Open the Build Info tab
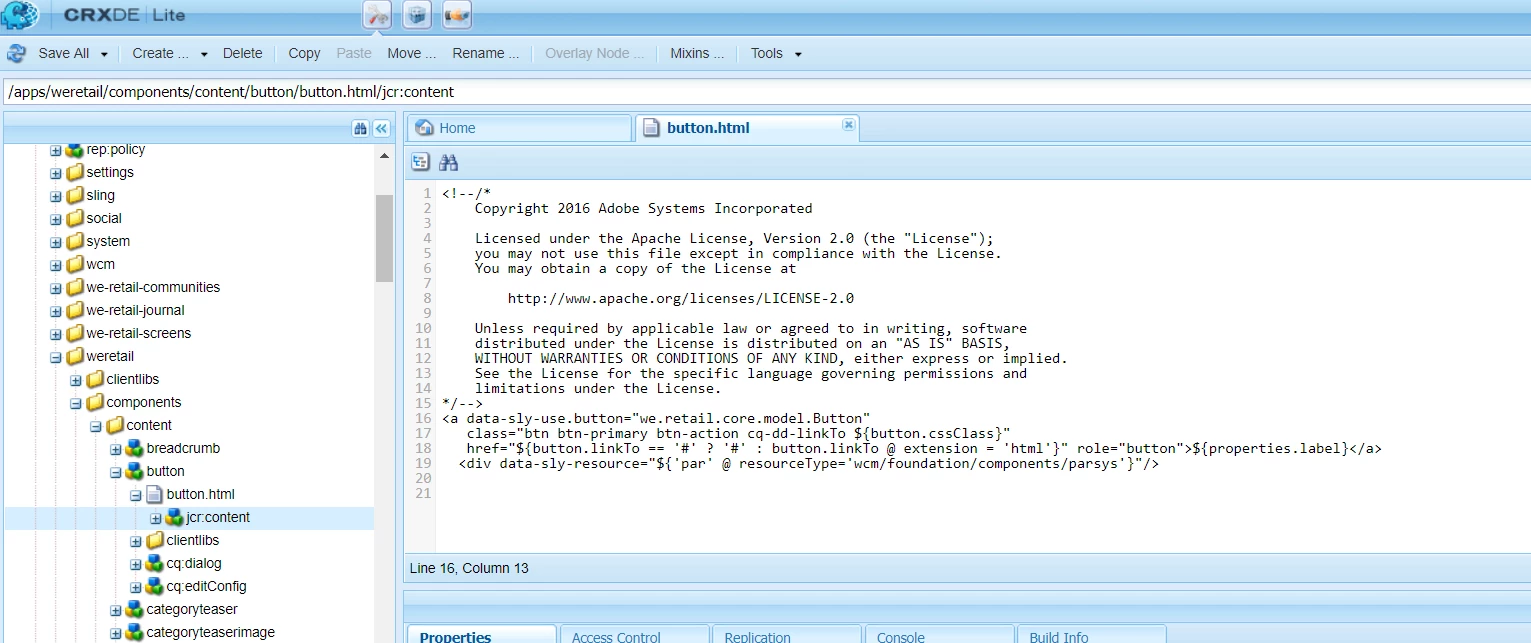The width and height of the screenshot is (1531, 643). [x=1093, y=634]
